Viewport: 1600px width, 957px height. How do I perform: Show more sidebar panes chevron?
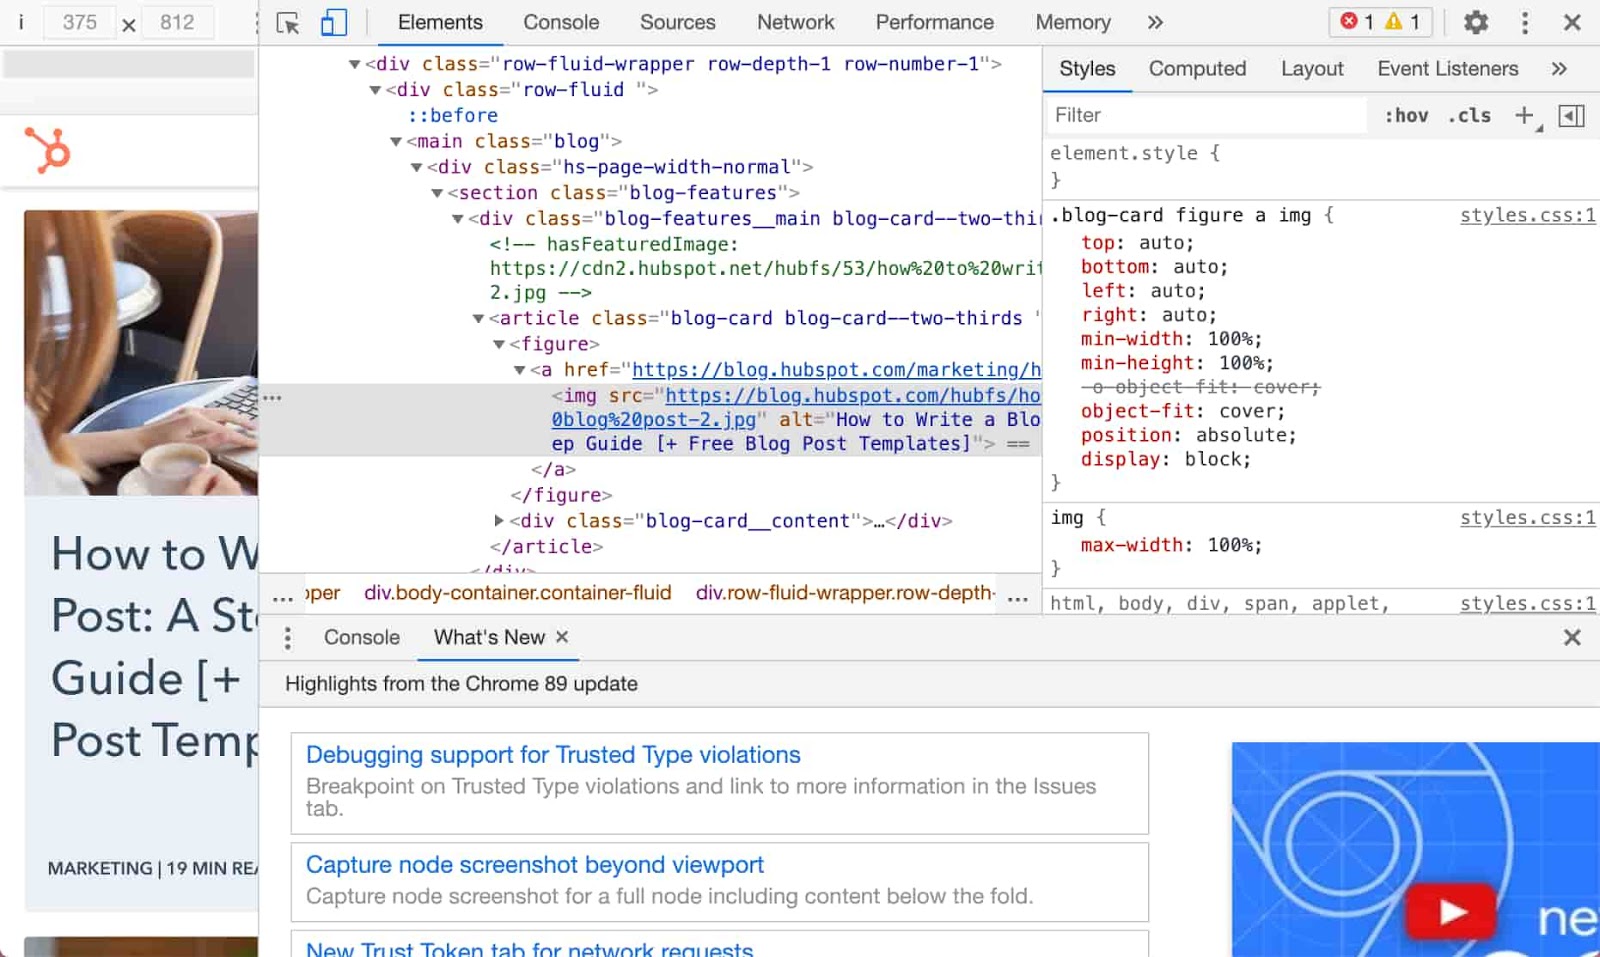click(x=1559, y=69)
